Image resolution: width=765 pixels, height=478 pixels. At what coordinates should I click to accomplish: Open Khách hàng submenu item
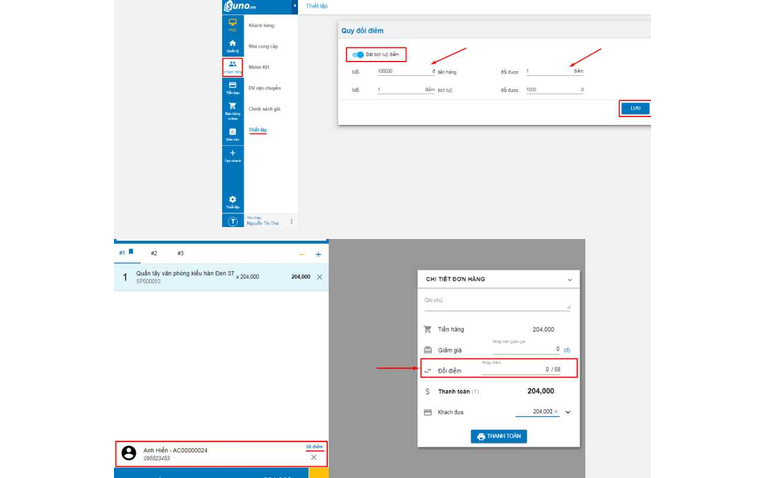[262, 25]
